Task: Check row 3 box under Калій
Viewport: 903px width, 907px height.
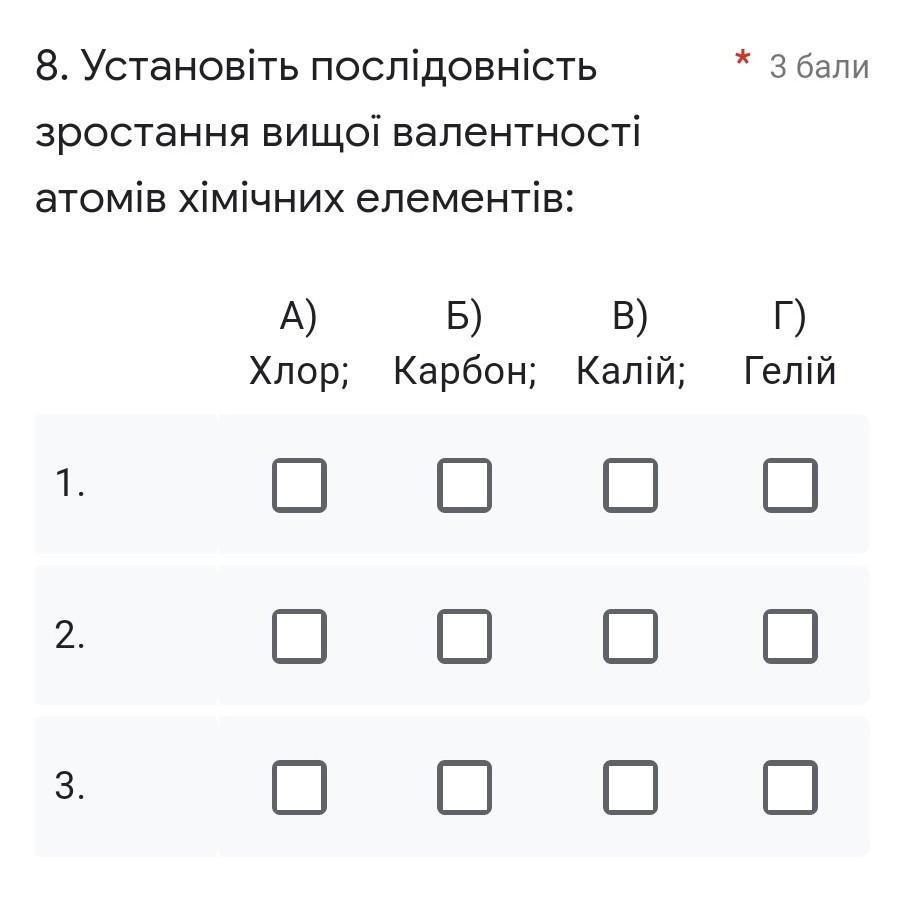Action: click(x=630, y=787)
